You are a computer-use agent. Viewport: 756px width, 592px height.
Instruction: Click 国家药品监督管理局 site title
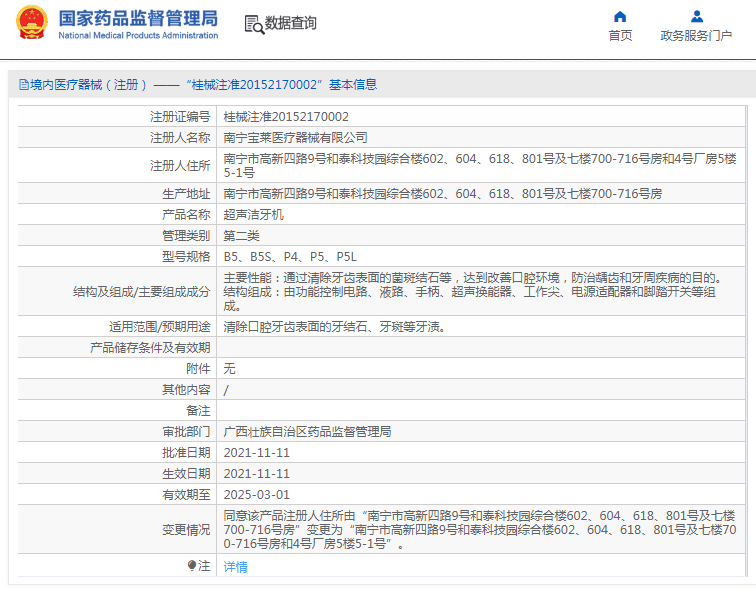click(x=138, y=18)
